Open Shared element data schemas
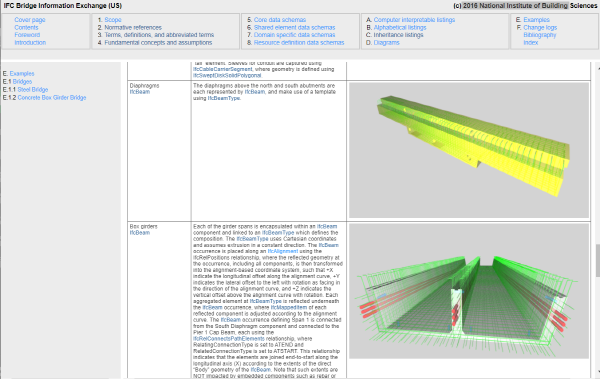600x379 pixels. click(294, 27)
